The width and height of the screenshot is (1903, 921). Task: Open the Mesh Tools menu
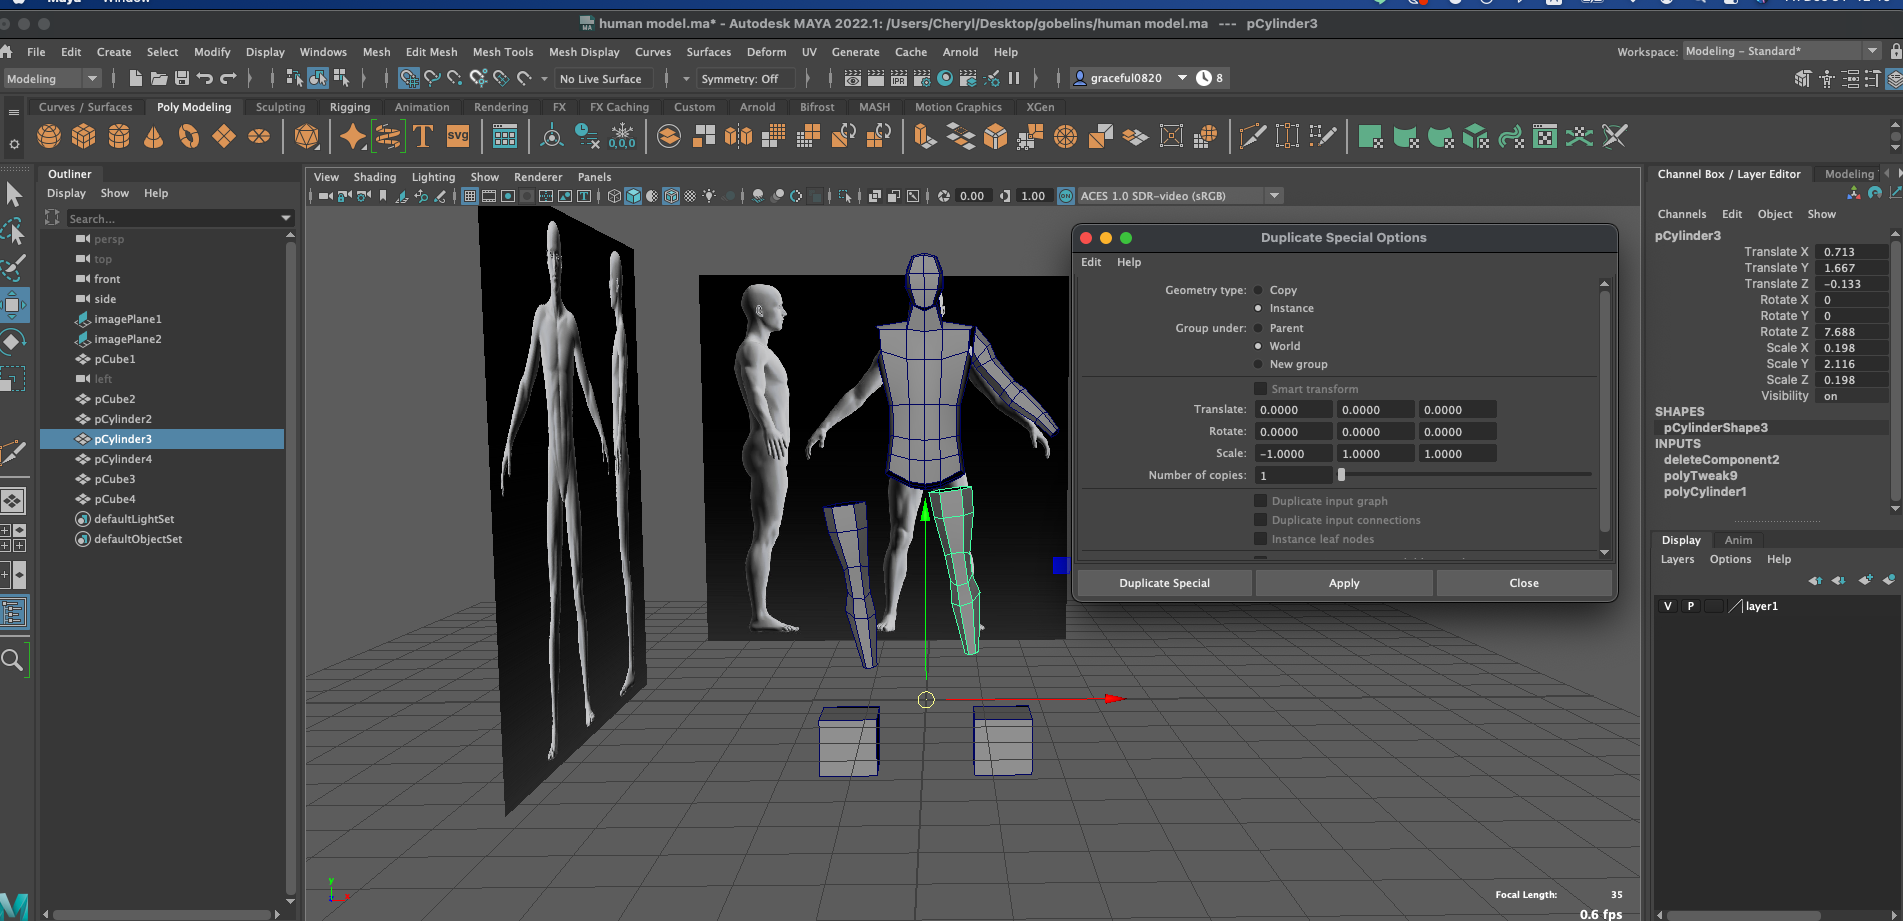pyautogui.click(x=502, y=52)
